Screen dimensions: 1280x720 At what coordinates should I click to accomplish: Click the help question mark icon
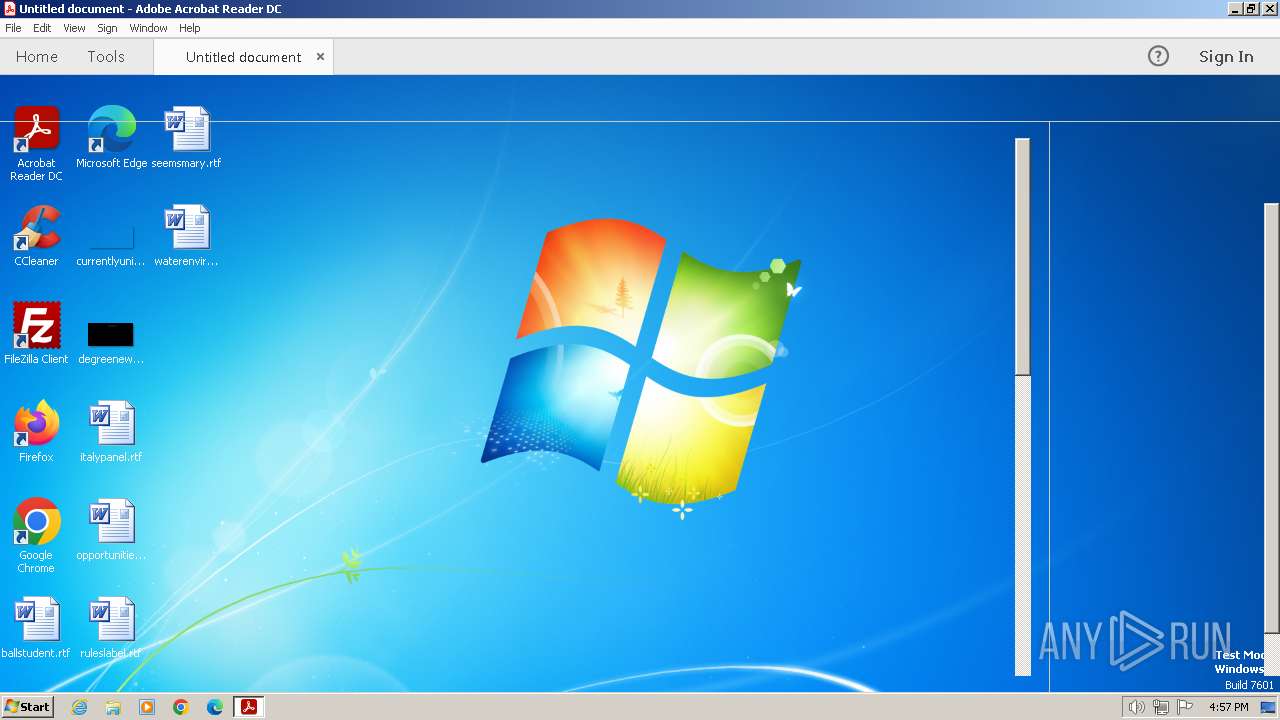click(1158, 57)
